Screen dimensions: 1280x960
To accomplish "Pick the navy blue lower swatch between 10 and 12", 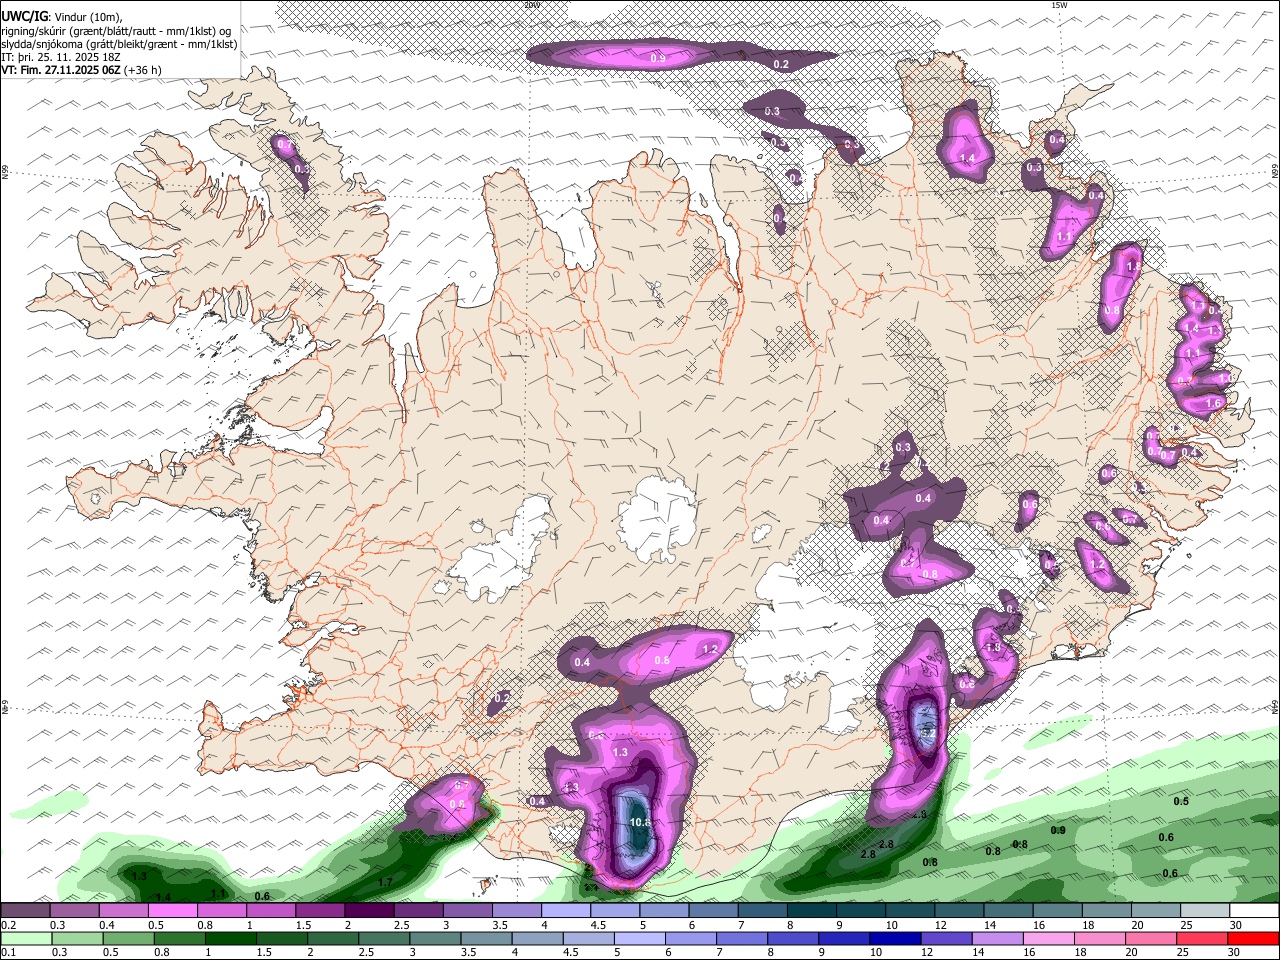I will [894, 939].
